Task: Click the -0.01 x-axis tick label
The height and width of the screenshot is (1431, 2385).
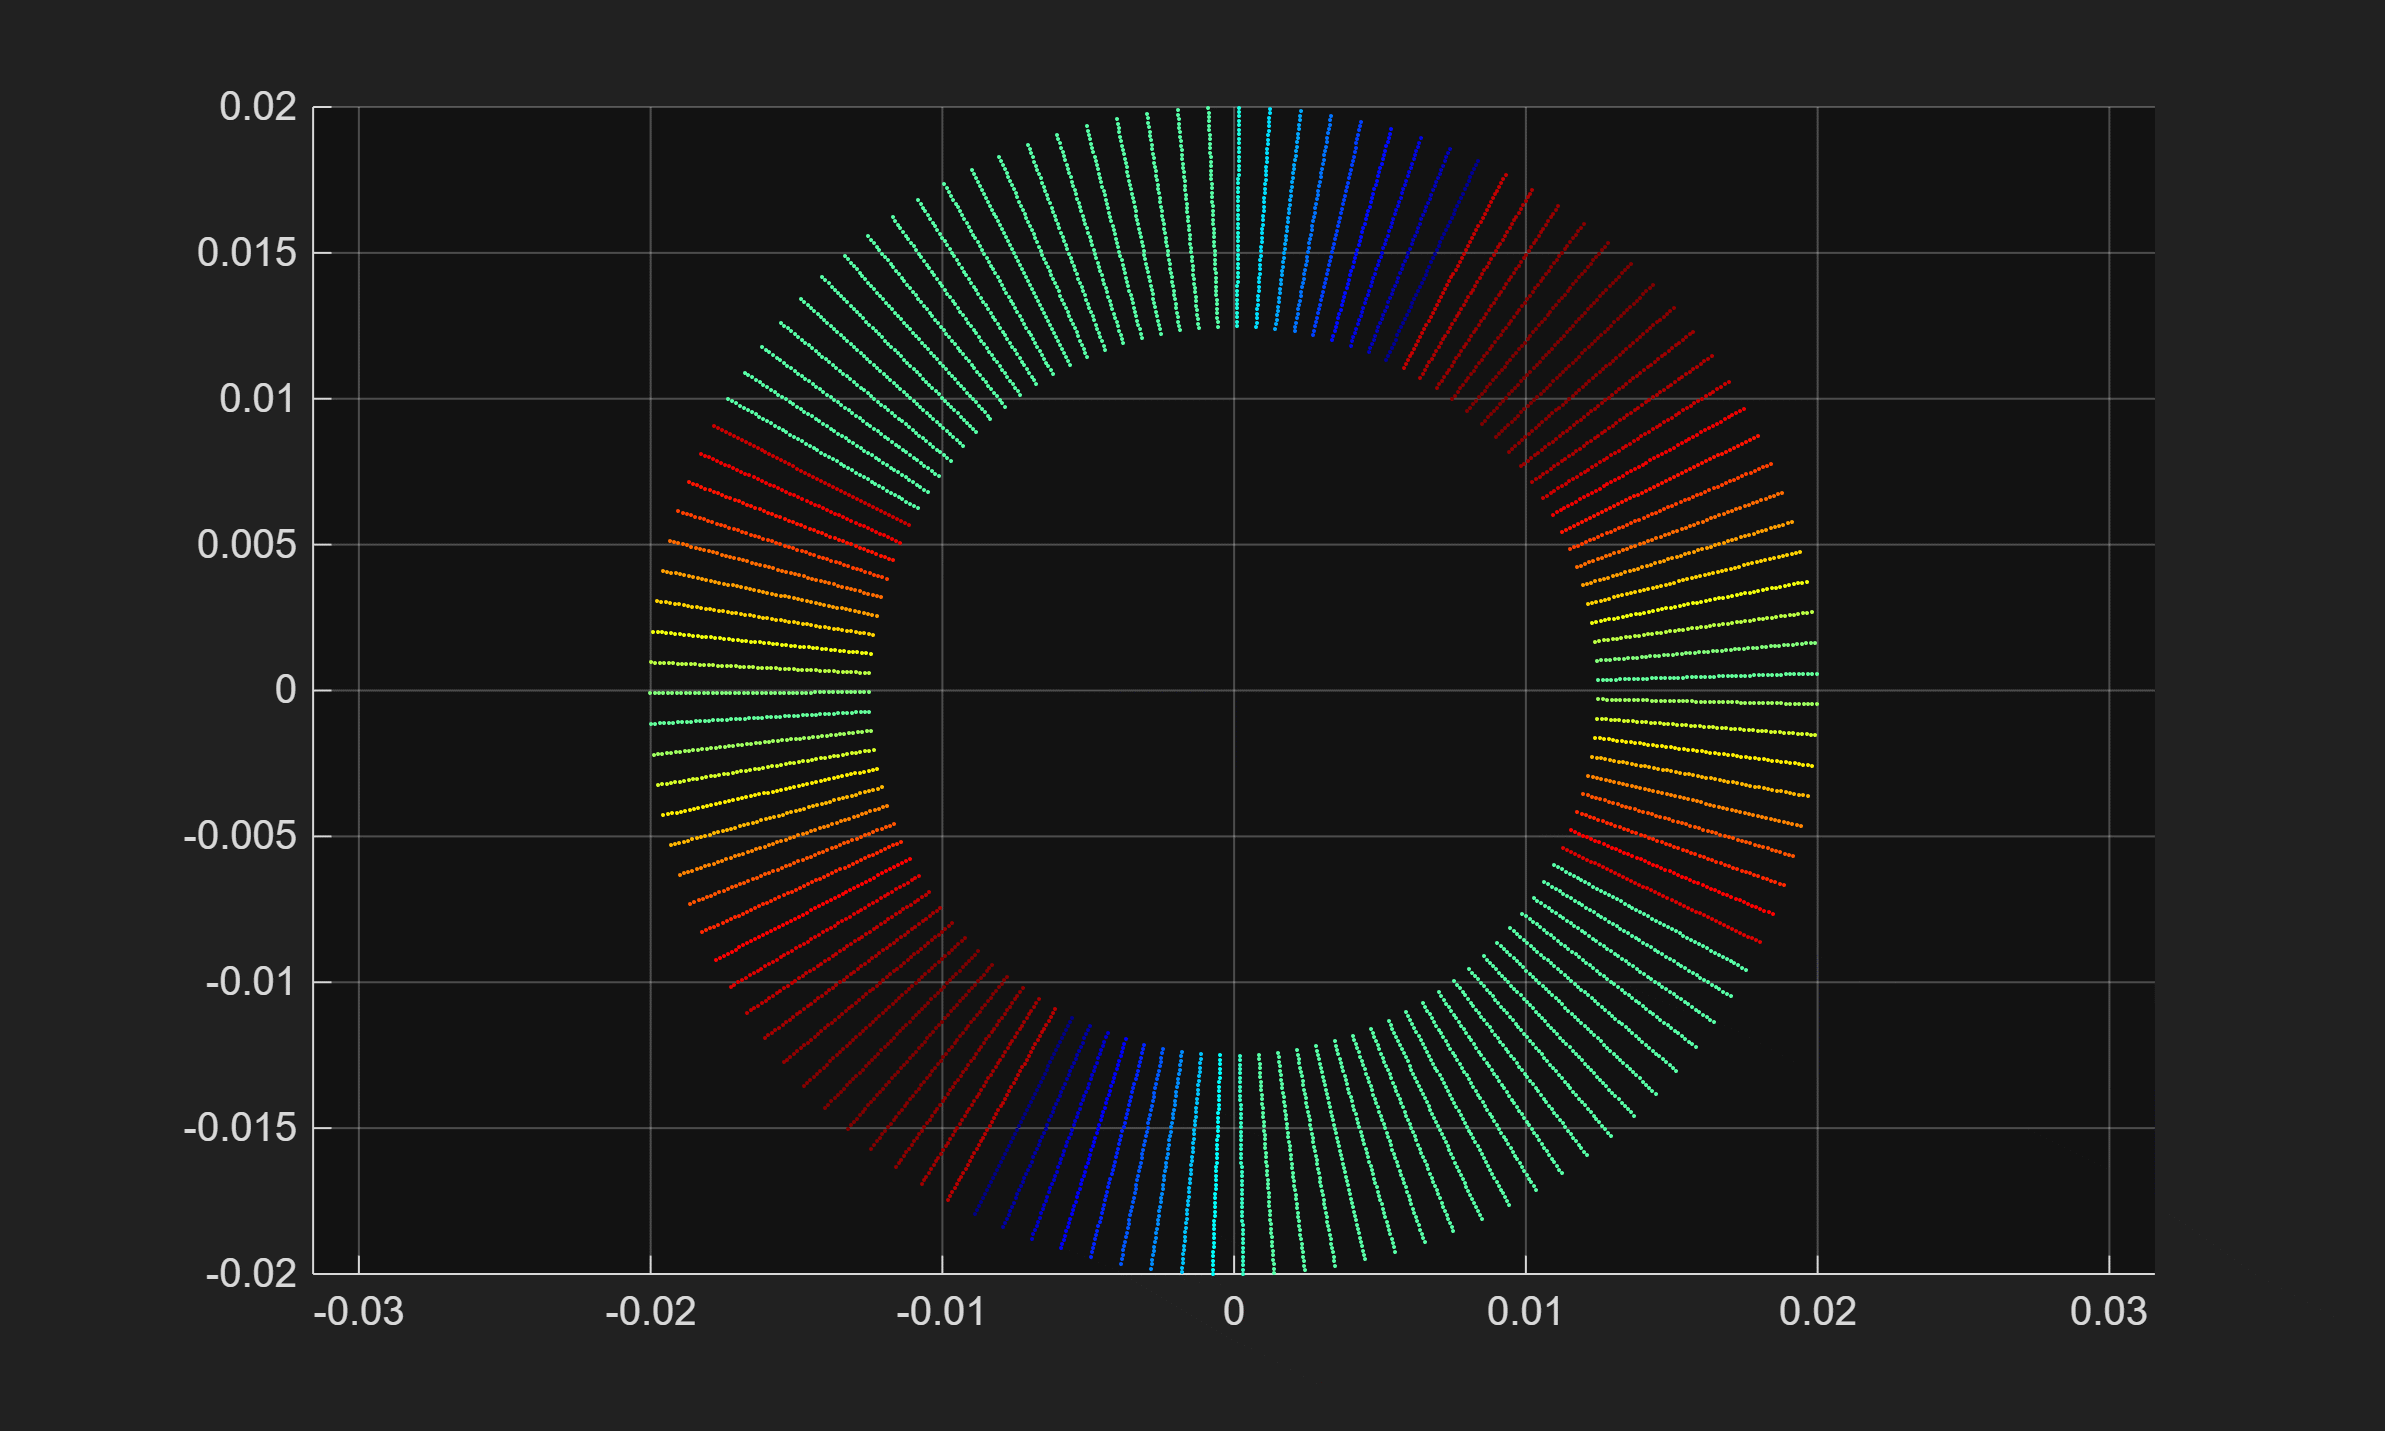Action: pyautogui.click(x=941, y=1312)
